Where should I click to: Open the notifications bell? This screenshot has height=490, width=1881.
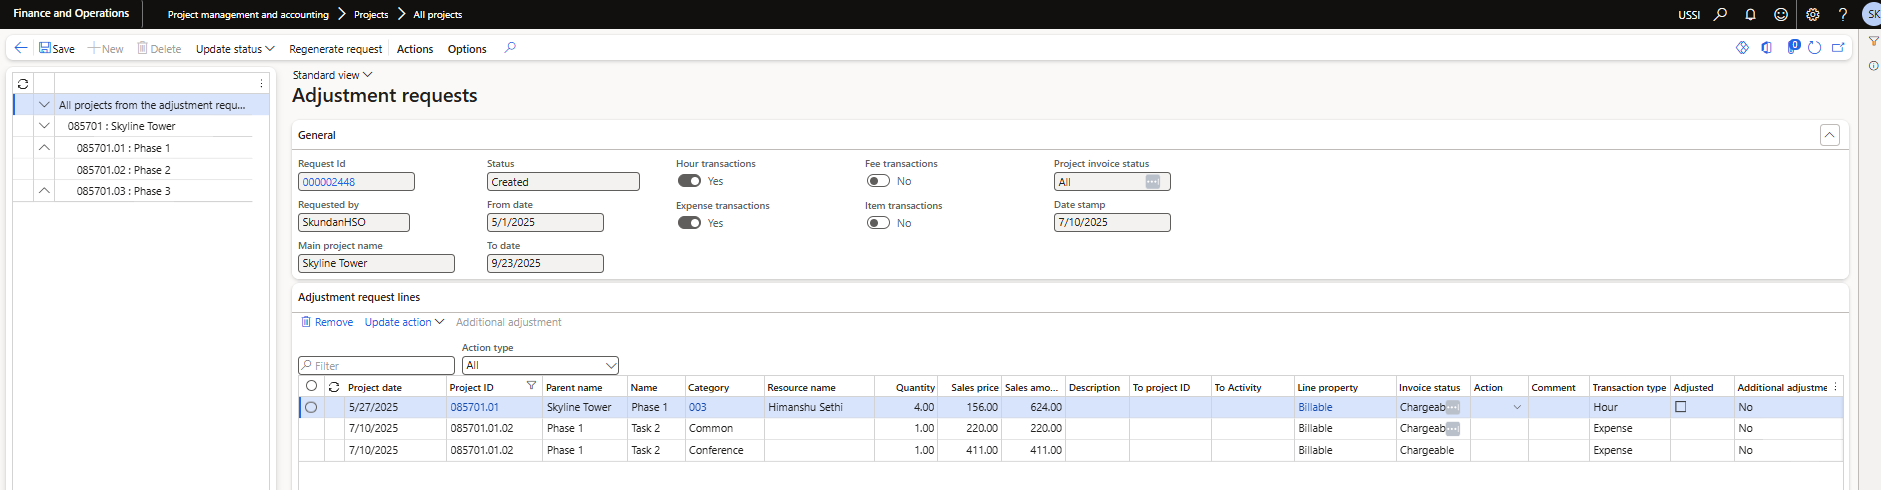(1750, 14)
